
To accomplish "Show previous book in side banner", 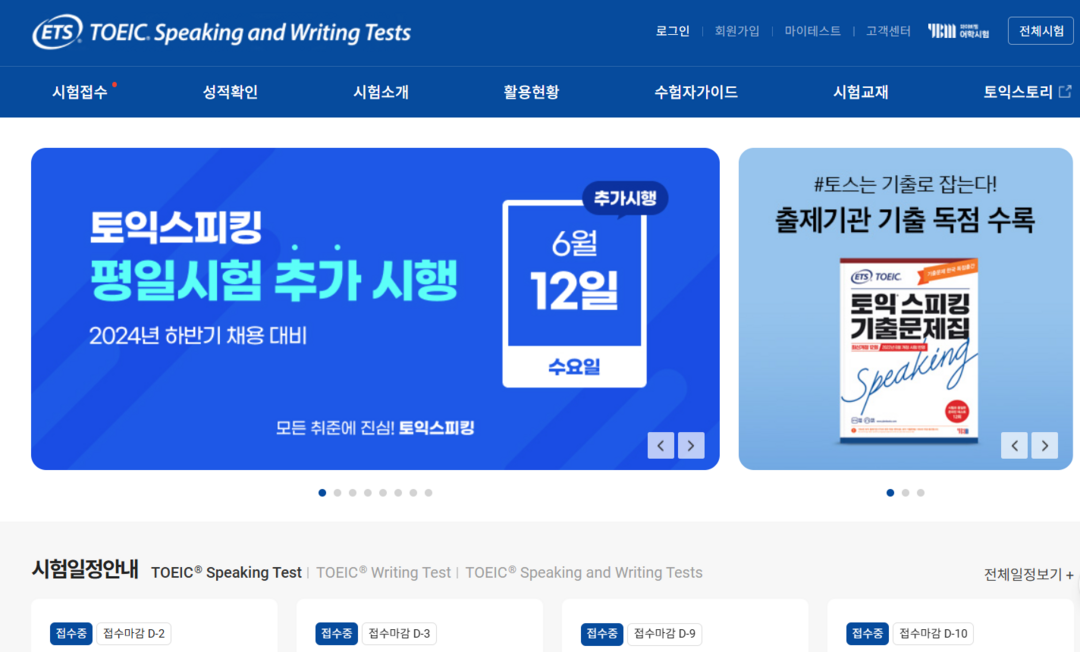I will pyautogui.click(x=1015, y=445).
